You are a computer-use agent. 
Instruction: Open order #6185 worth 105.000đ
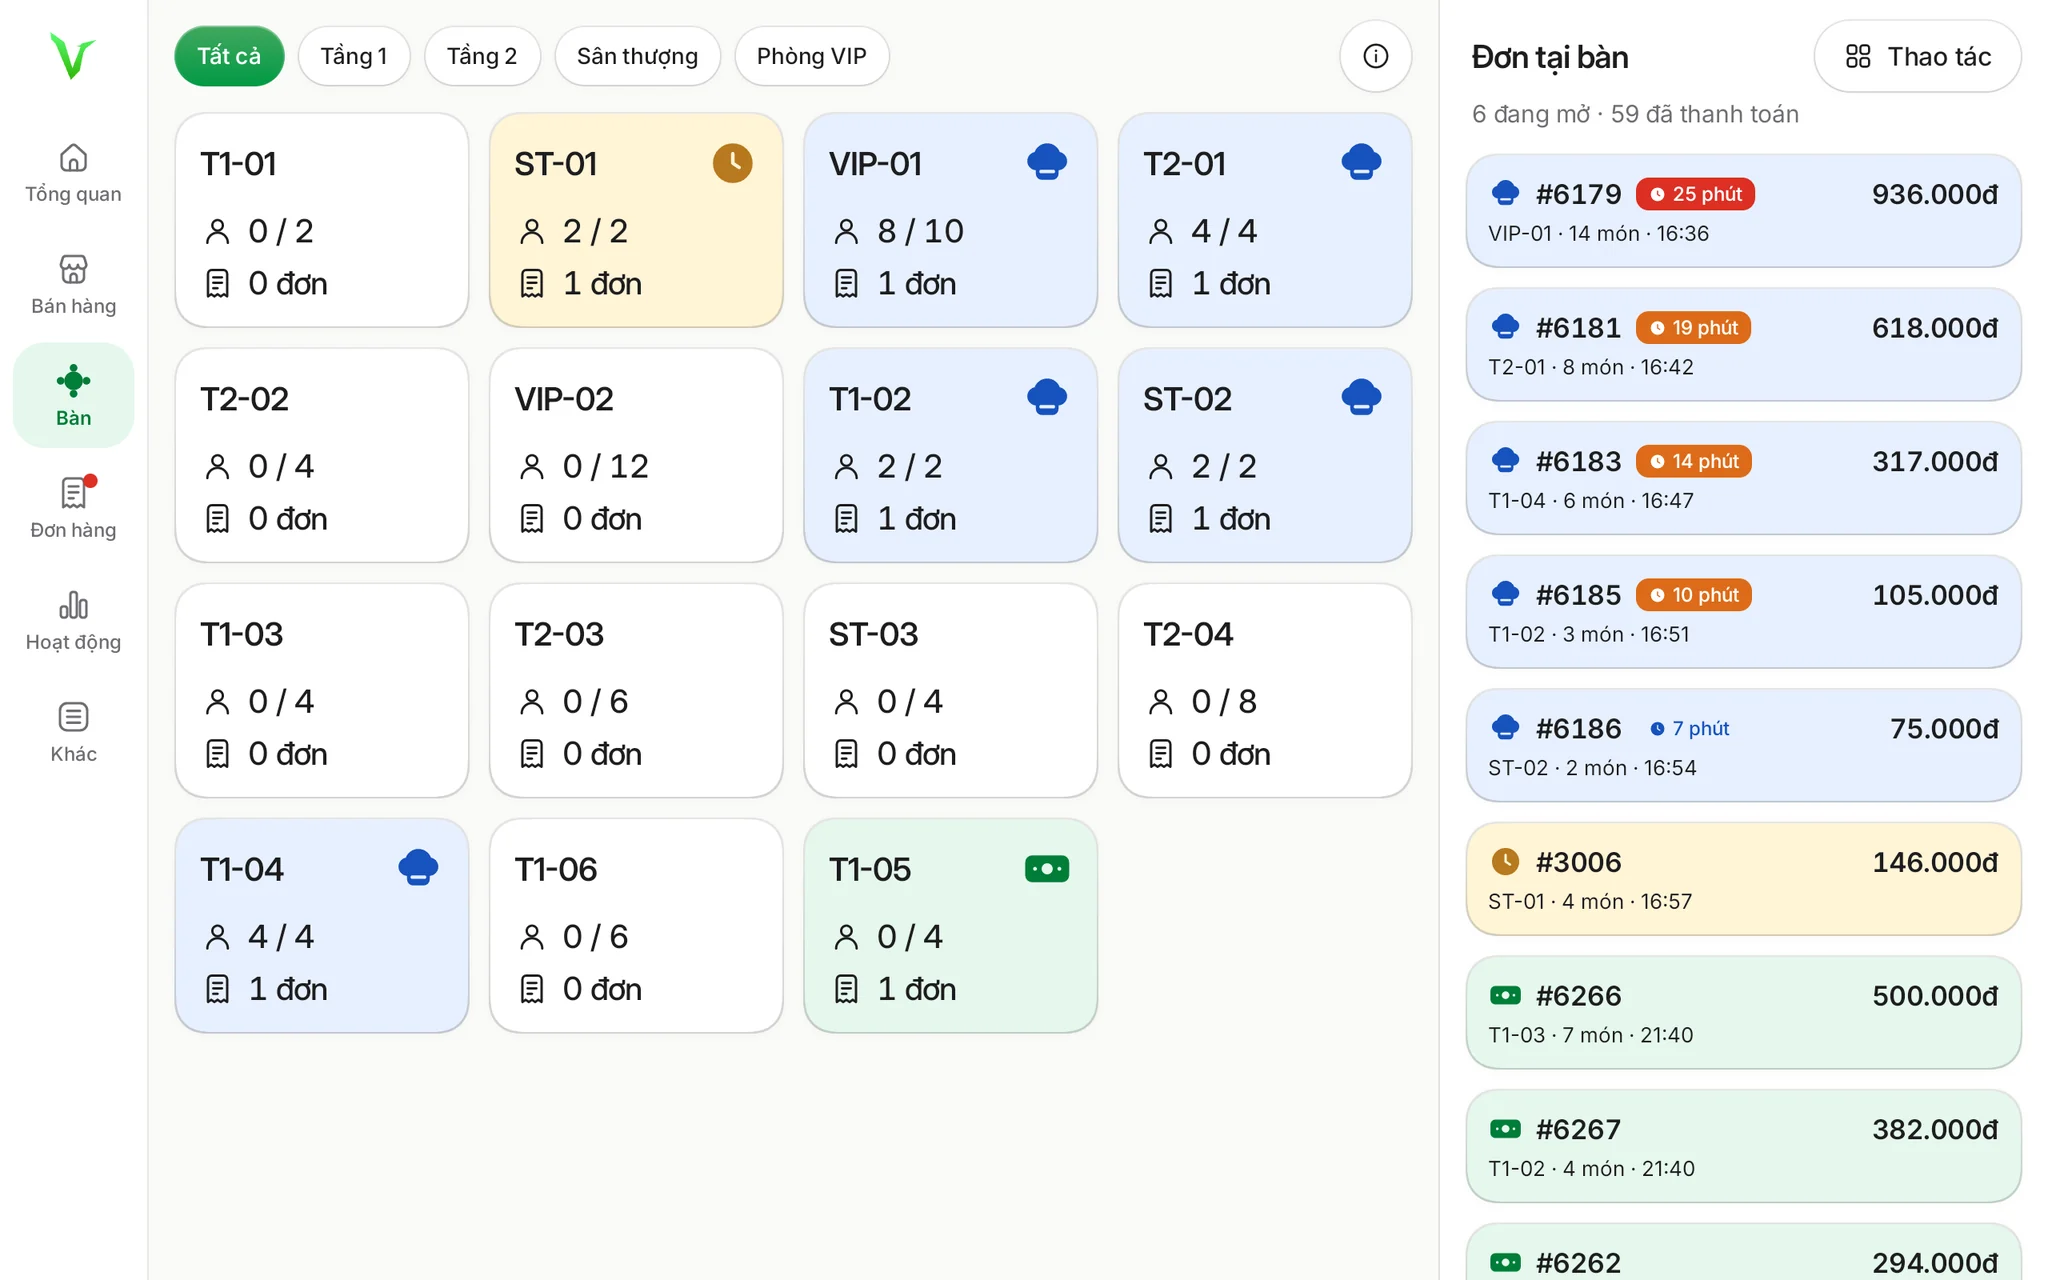pos(1743,612)
